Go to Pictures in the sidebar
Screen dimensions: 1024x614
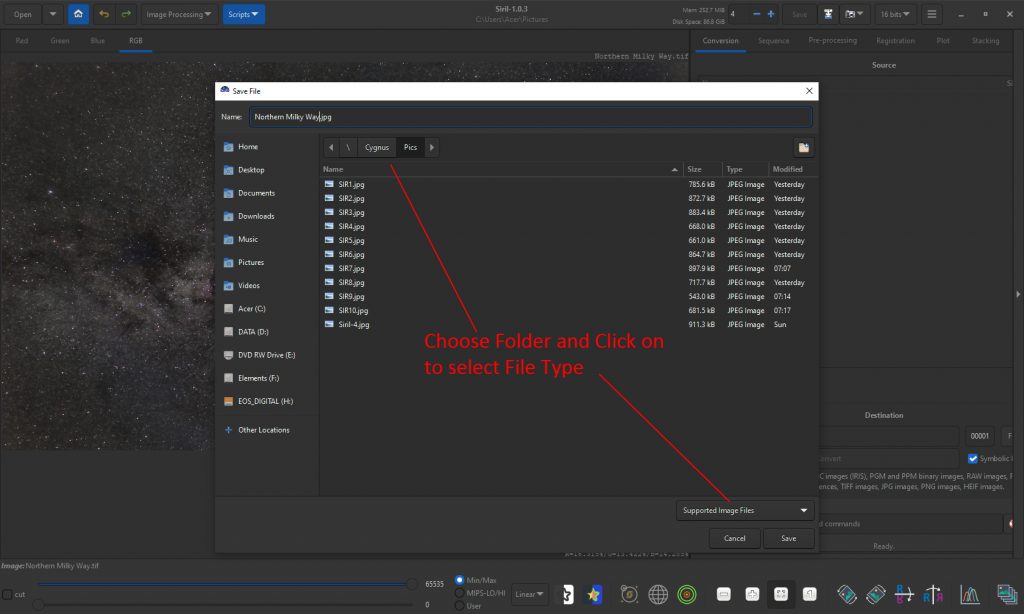(251, 263)
